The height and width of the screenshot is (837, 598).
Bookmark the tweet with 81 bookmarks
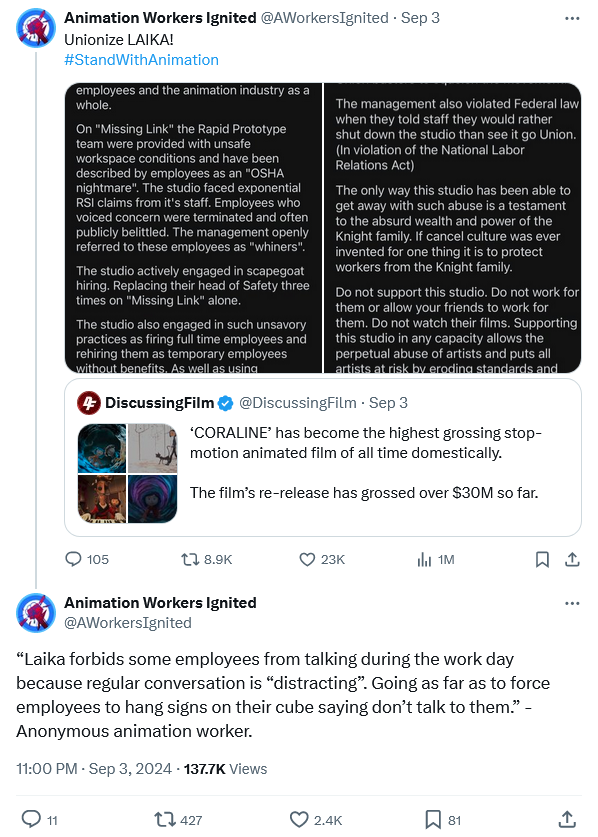tap(443, 820)
